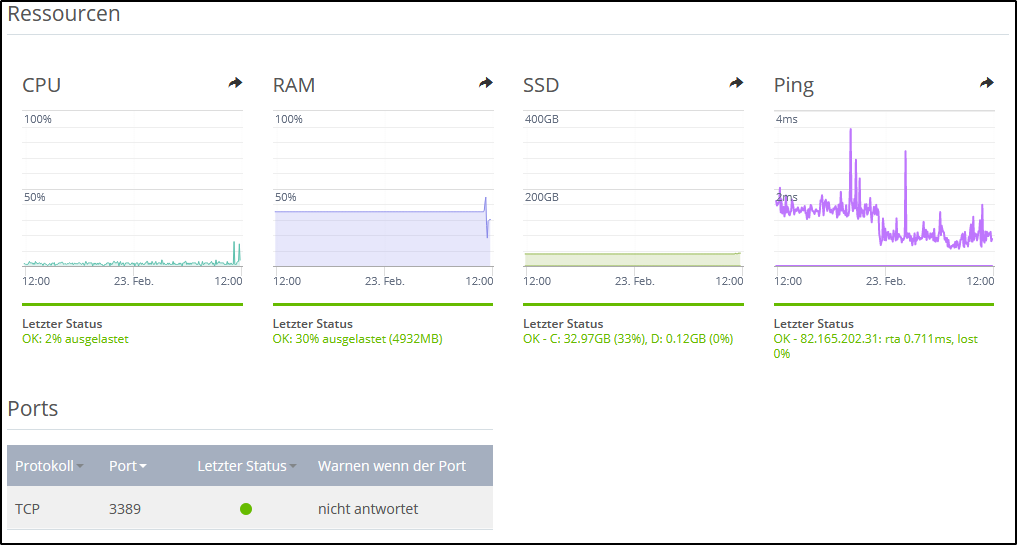Click the 'nicht antwortet' cell
This screenshot has height=545, width=1017.
click(368, 509)
